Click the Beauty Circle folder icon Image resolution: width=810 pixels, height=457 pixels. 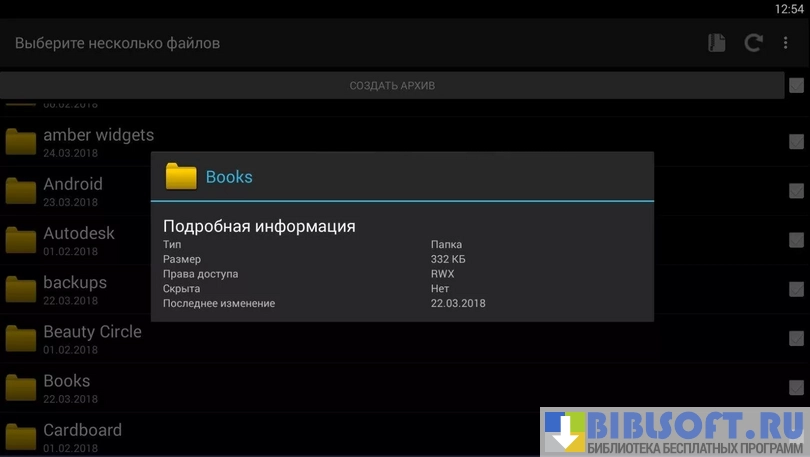(x=20, y=339)
